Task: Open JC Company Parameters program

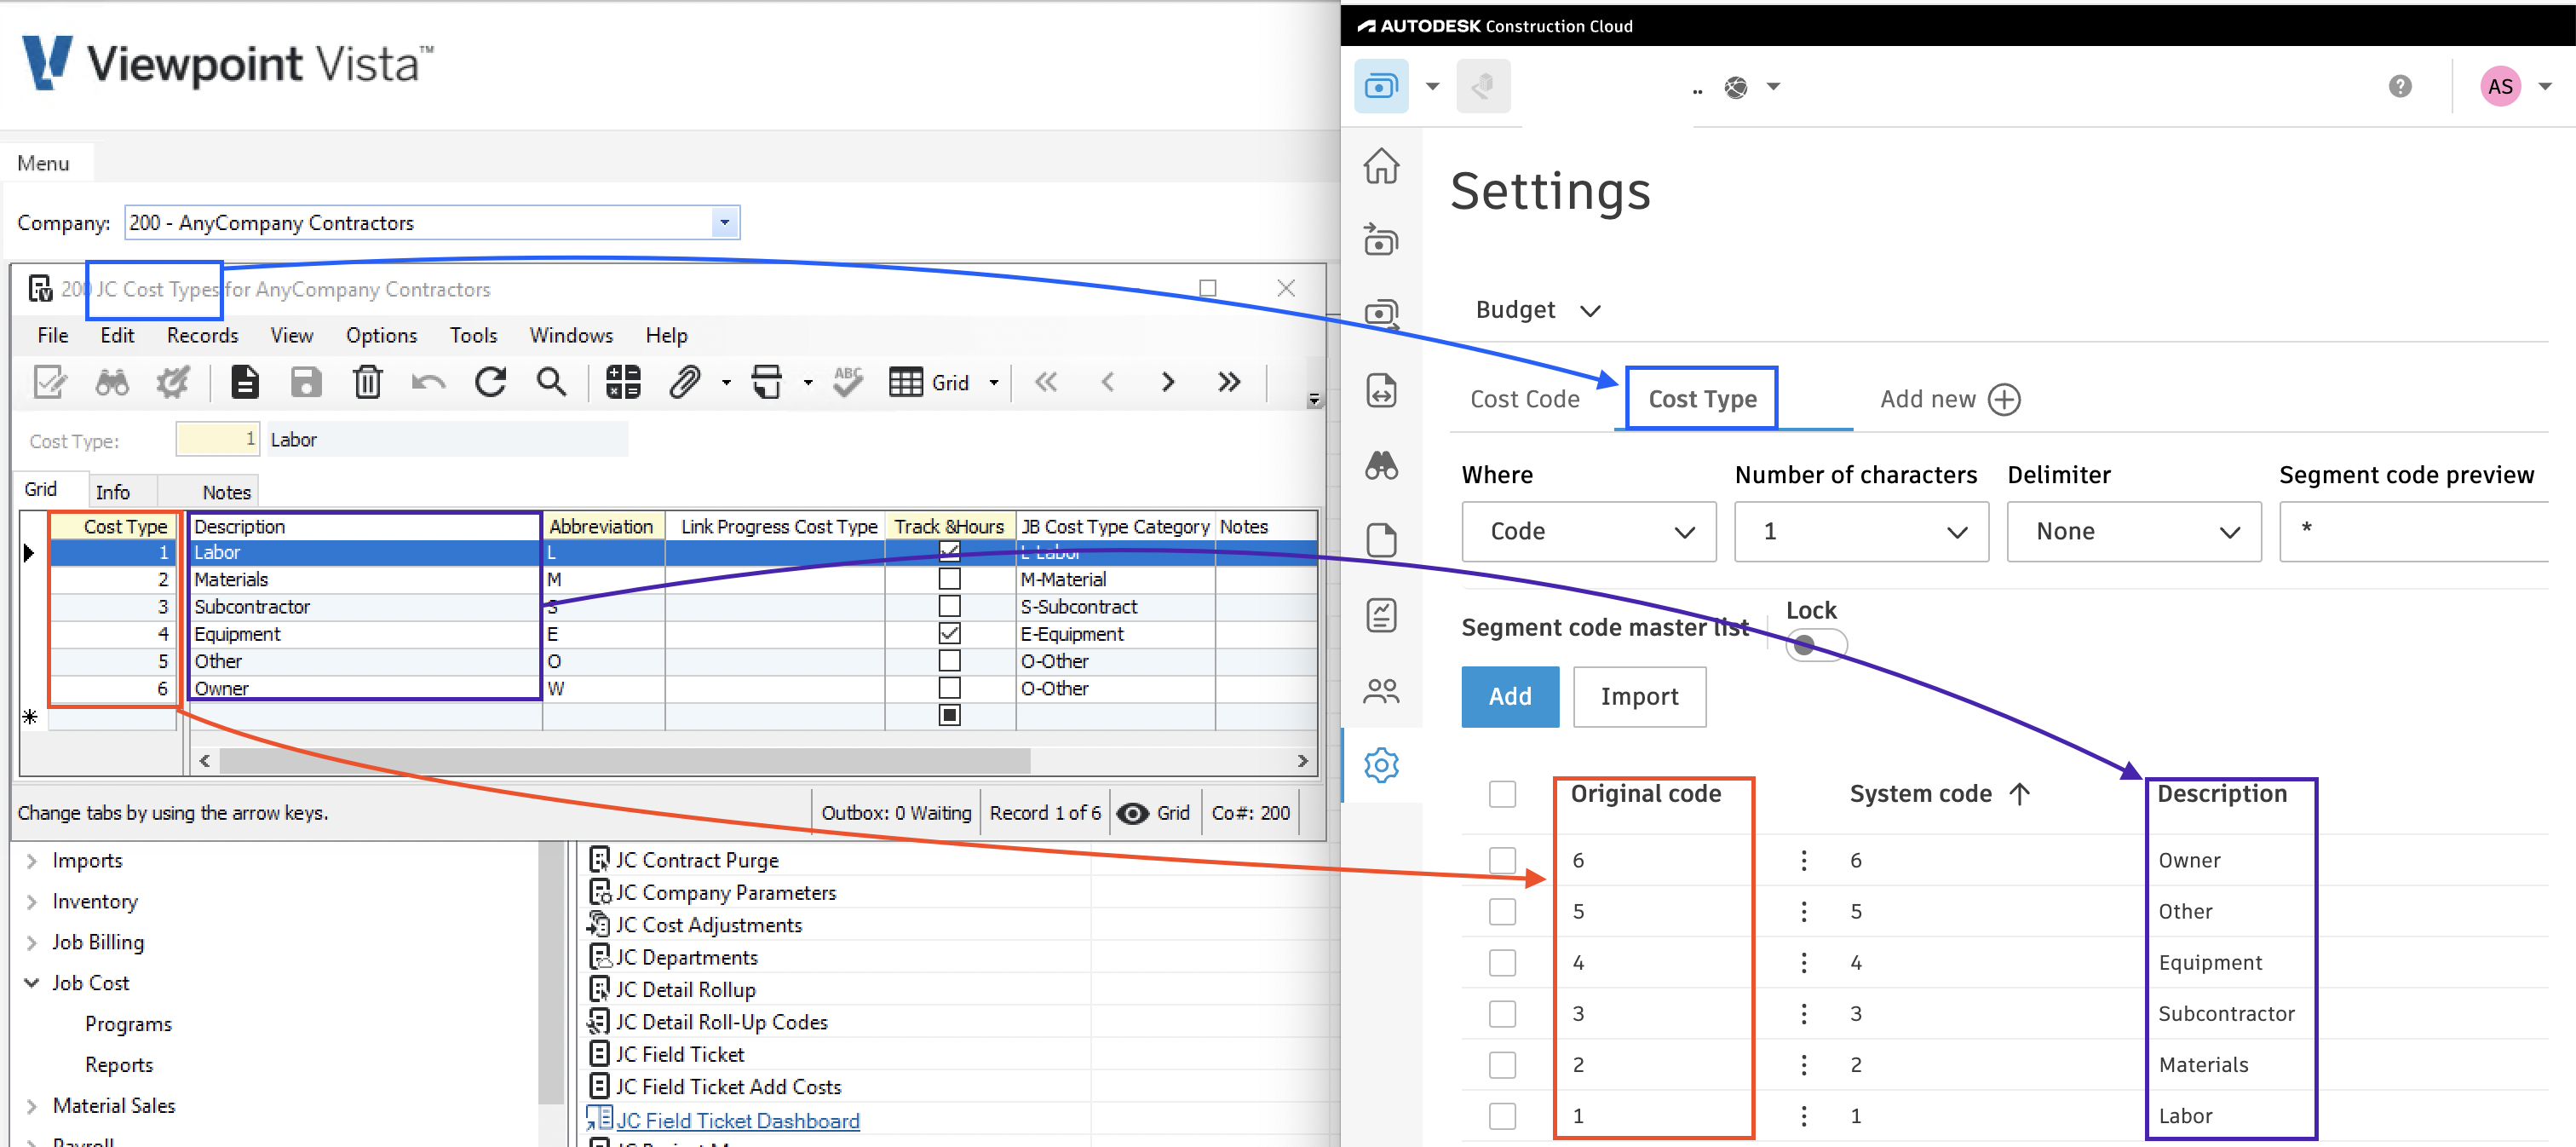Action: click(x=725, y=893)
